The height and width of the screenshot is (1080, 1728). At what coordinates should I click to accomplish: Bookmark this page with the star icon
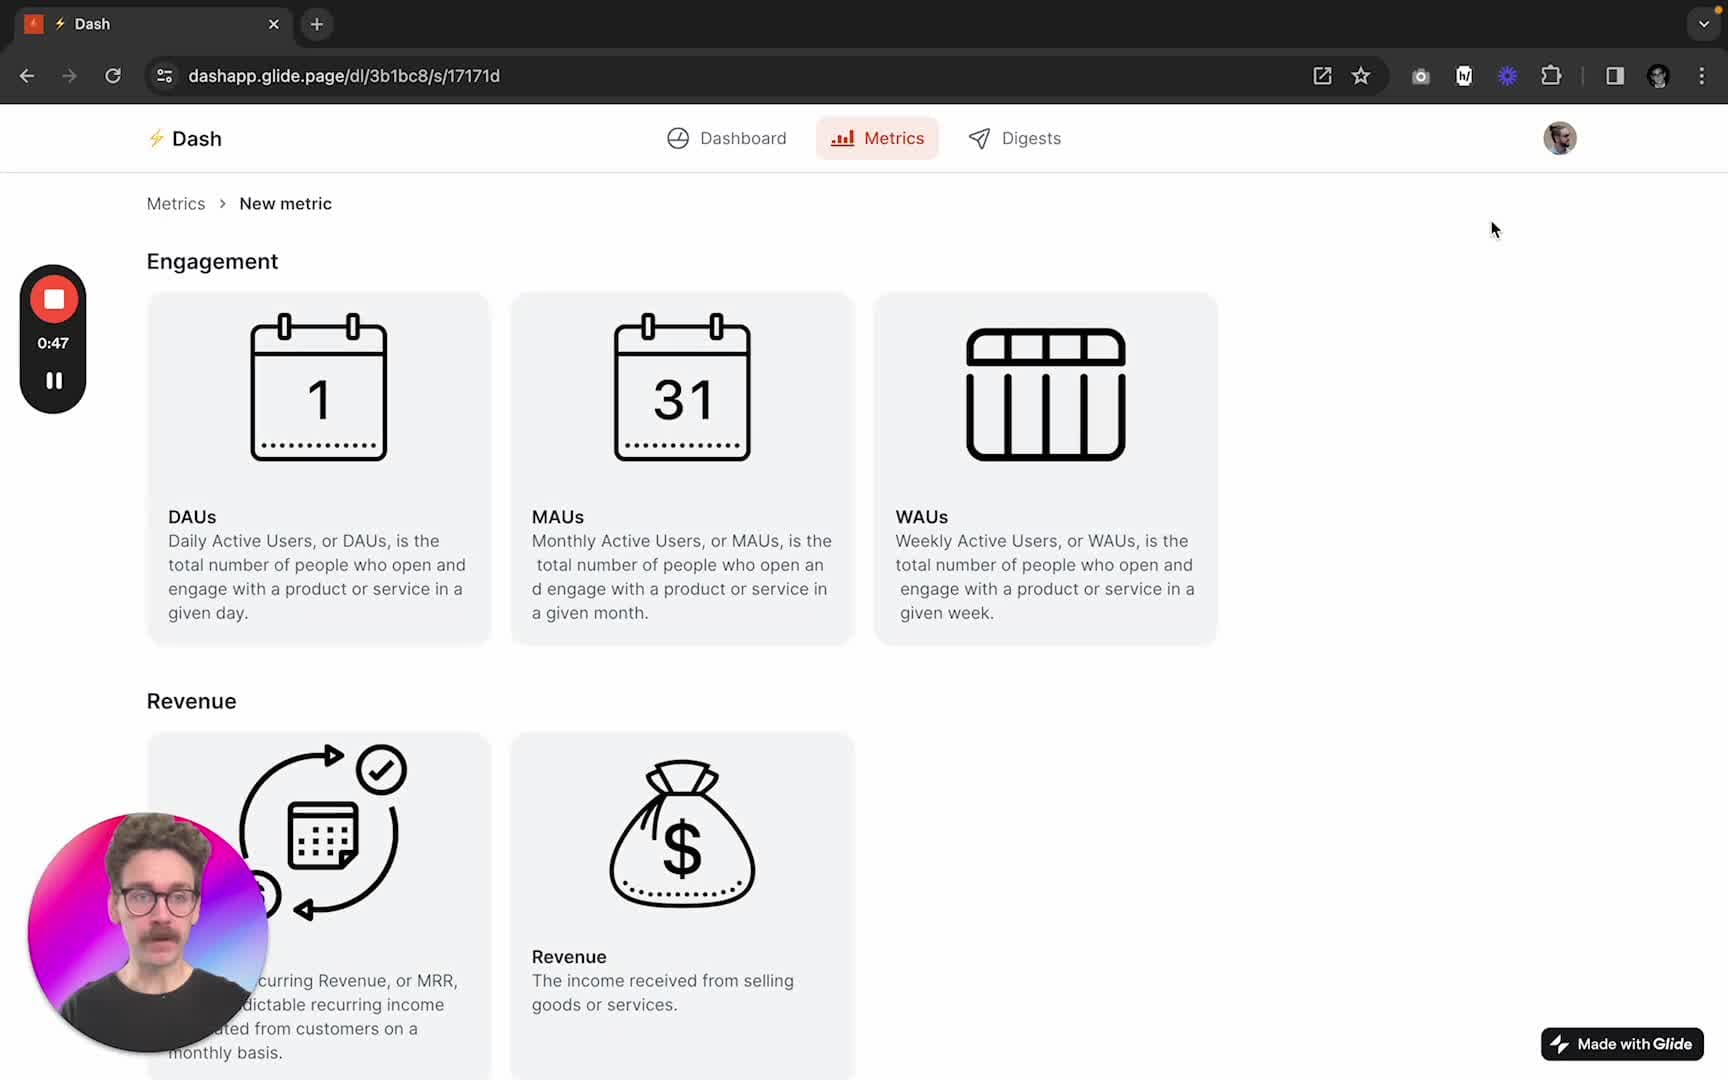(x=1361, y=76)
